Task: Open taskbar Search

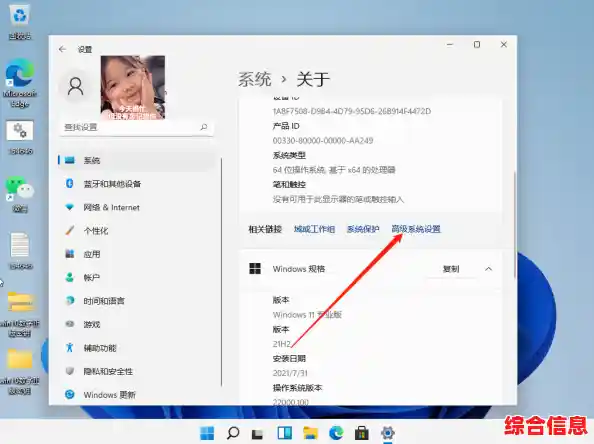Action: [233, 433]
